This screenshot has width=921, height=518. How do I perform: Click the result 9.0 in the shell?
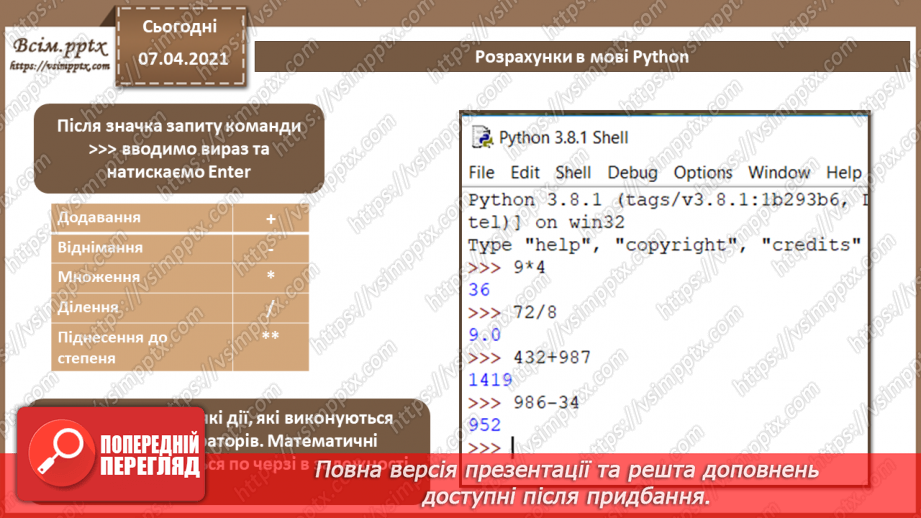pos(485,335)
